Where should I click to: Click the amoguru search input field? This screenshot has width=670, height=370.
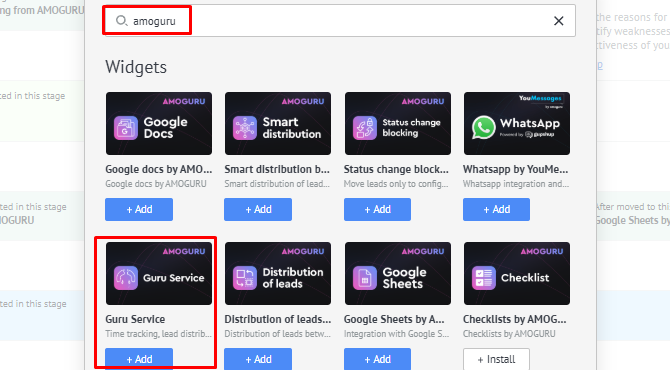[340, 21]
